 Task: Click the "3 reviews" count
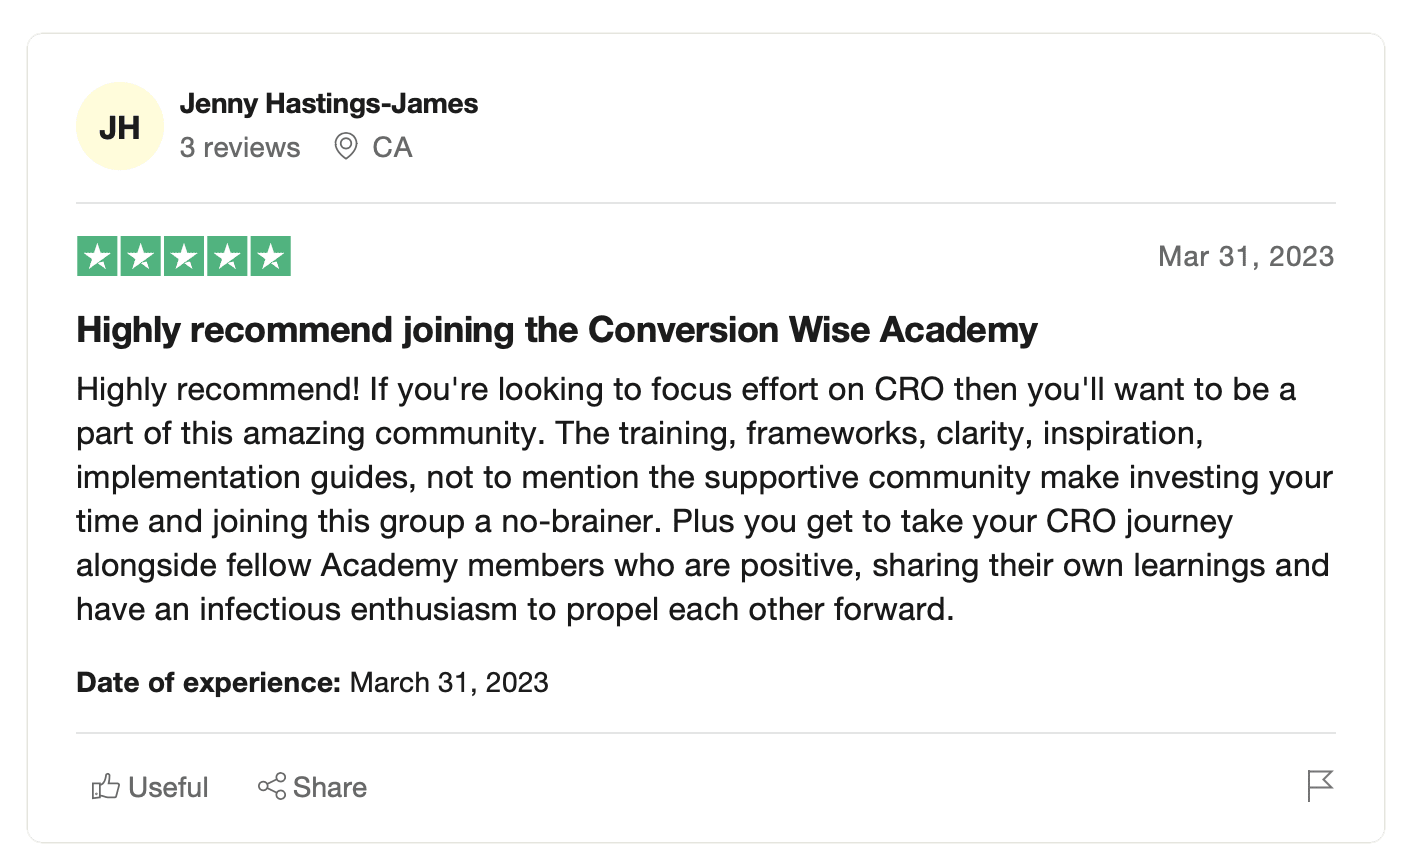pos(240,148)
